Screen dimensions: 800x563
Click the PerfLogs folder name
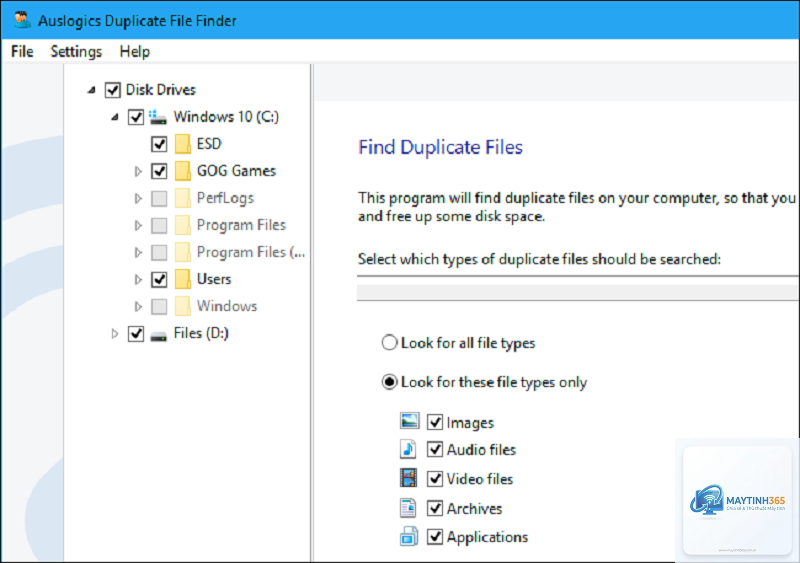225,198
